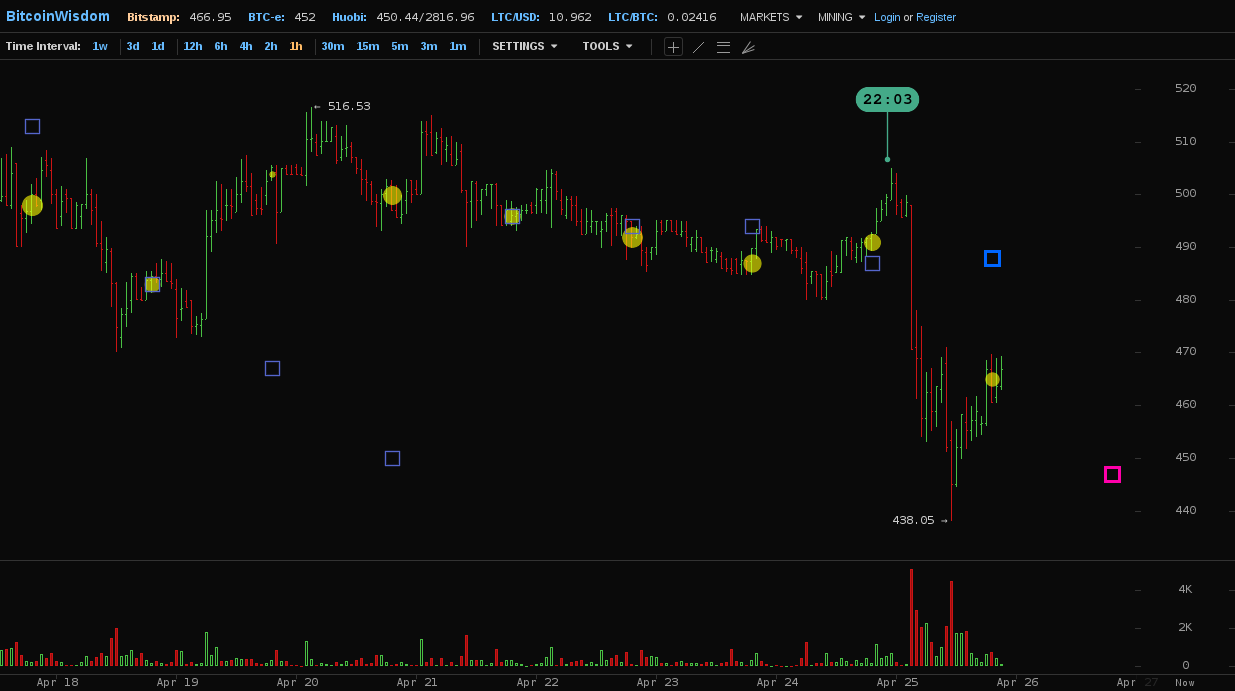Select the horizontal lines drawing tool

coord(723,47)
